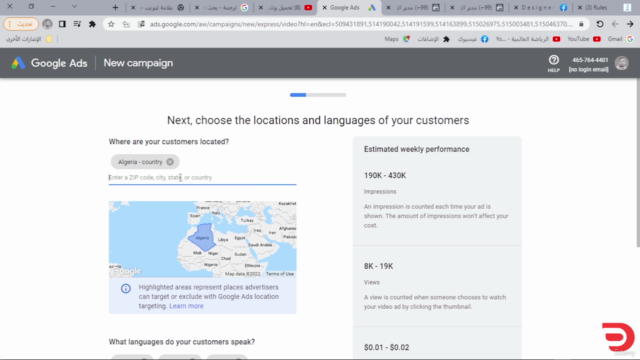Open a new browser tab

[x=116, y=7]
